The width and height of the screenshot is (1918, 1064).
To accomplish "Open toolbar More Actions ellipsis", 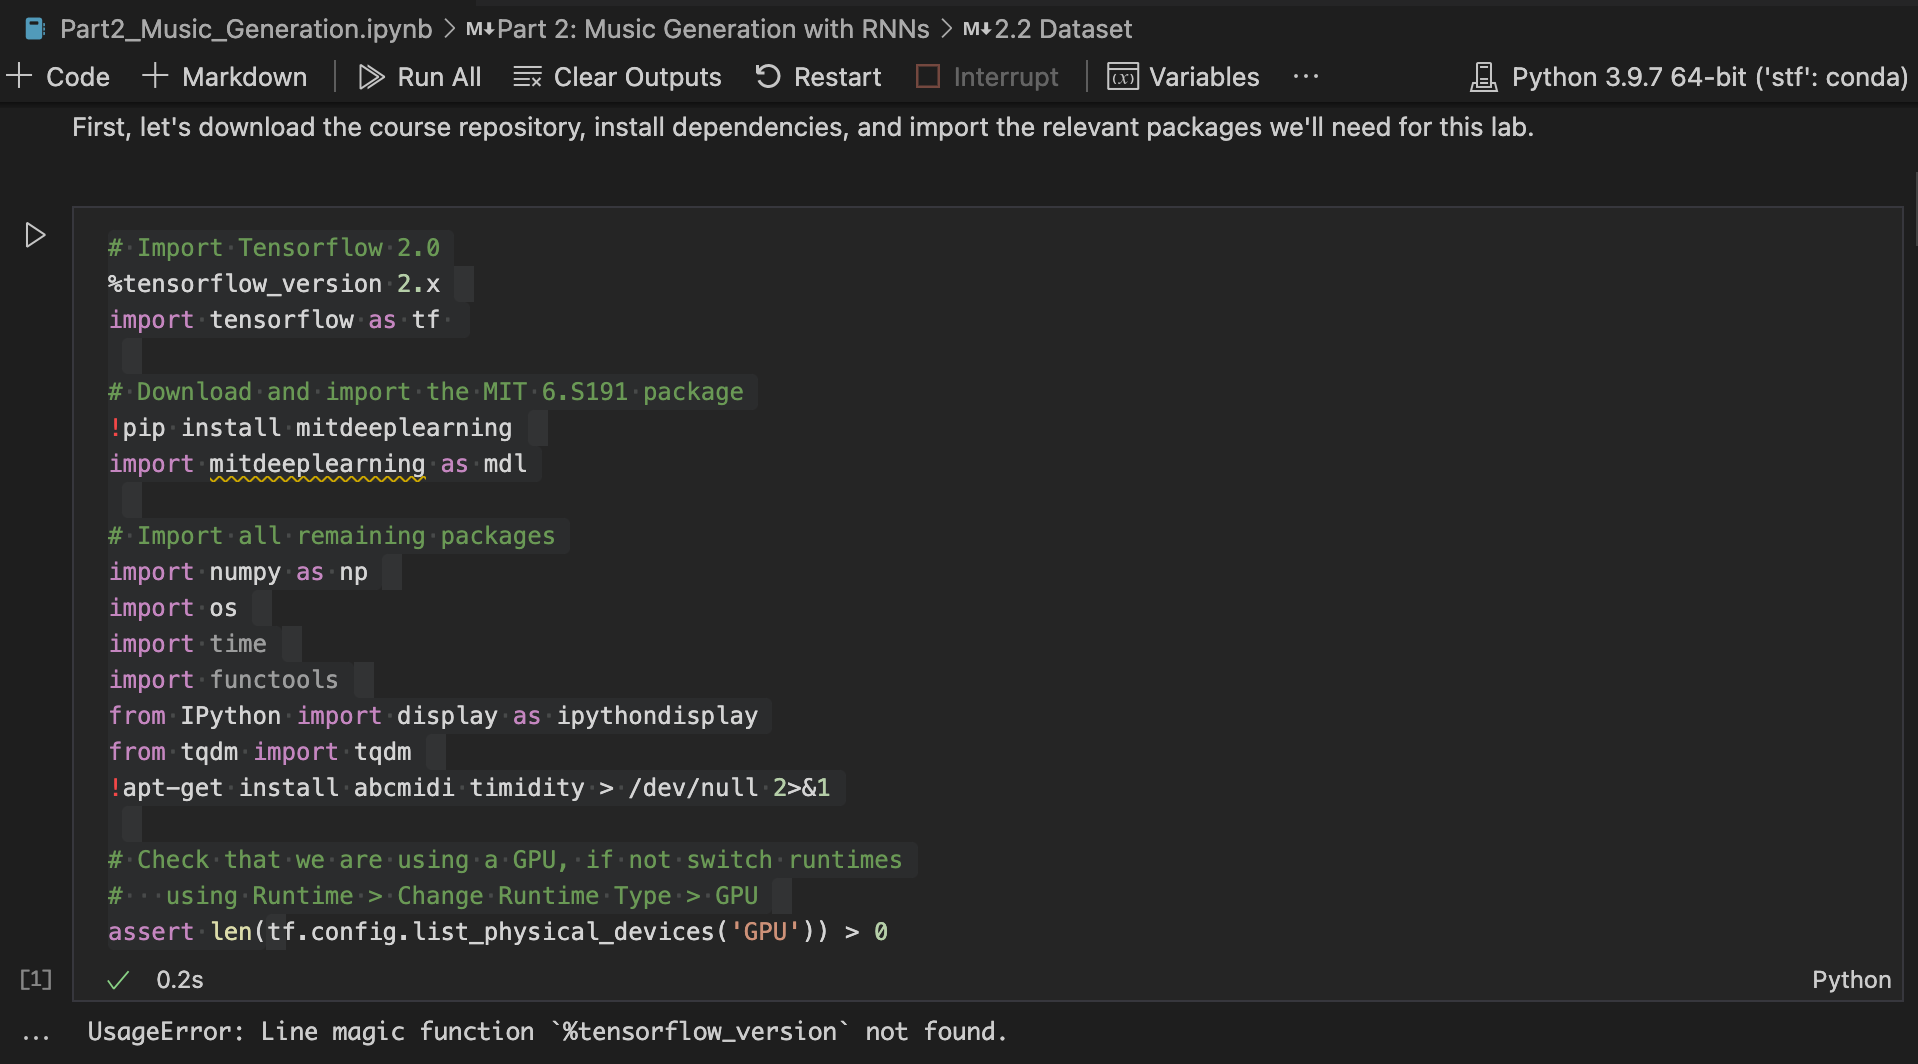I will click(x=1306, y=77).
